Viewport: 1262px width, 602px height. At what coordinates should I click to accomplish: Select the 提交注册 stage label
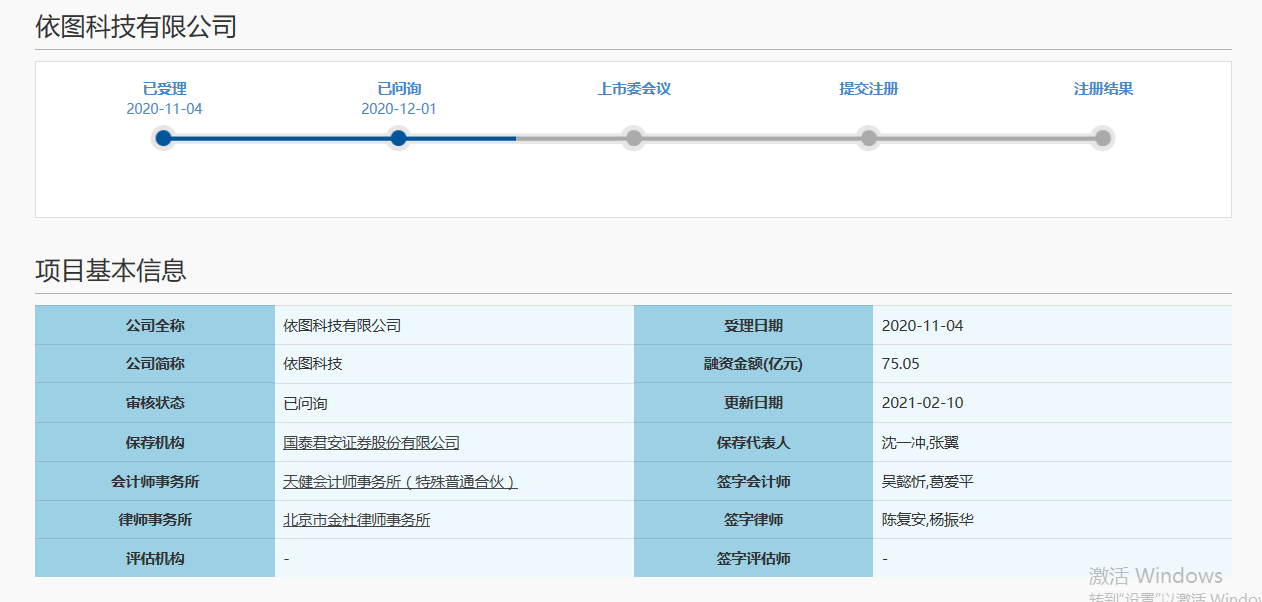869,89
